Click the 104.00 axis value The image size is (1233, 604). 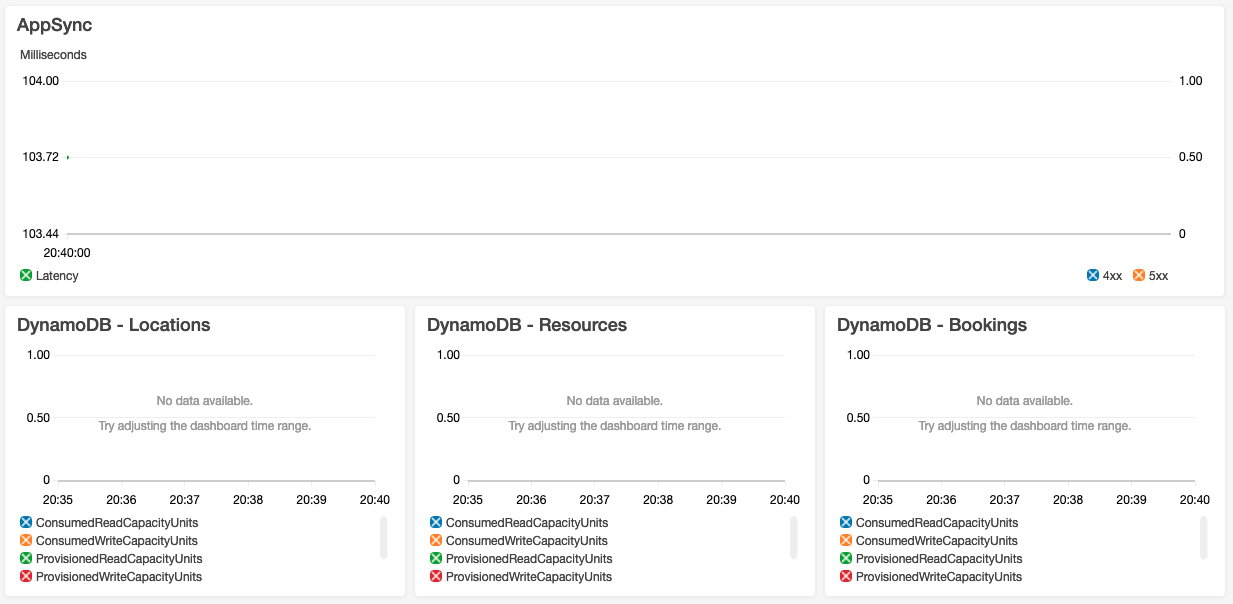(41, 81)
